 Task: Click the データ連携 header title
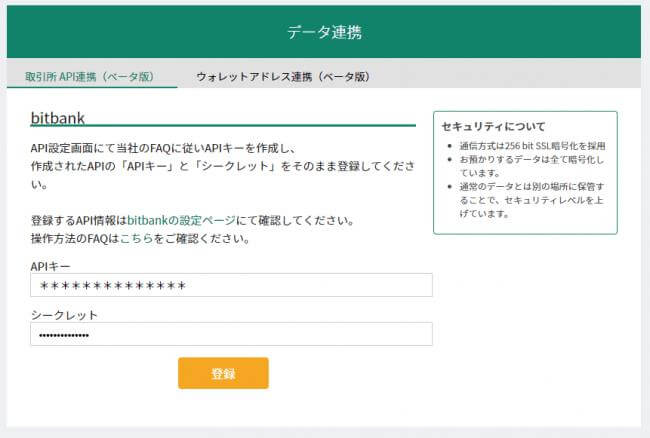pyautogui.click(x=324, y=32)
